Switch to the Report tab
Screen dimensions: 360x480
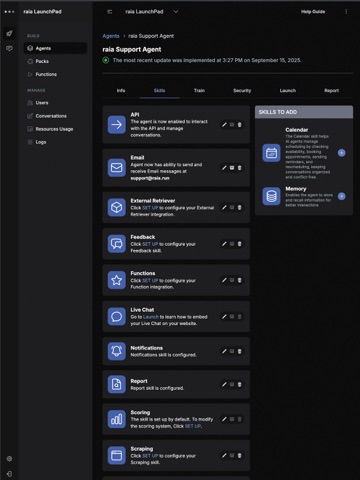pos(331,90)
